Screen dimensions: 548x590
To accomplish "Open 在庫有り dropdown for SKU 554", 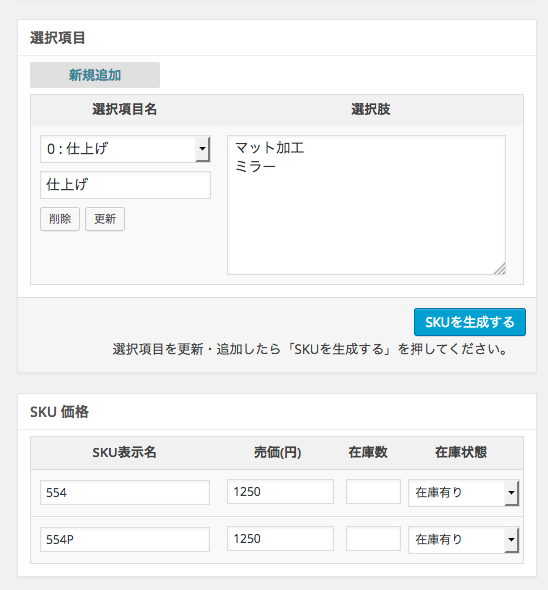I will tap(464, 493).
